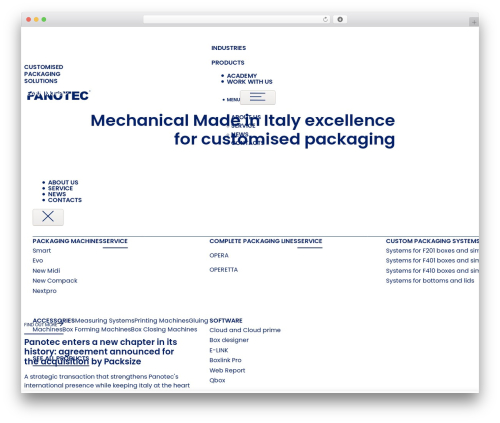Open Systems for F410 boxes link
This screenshot has width=500, height=423.
[x=432, y=271]
